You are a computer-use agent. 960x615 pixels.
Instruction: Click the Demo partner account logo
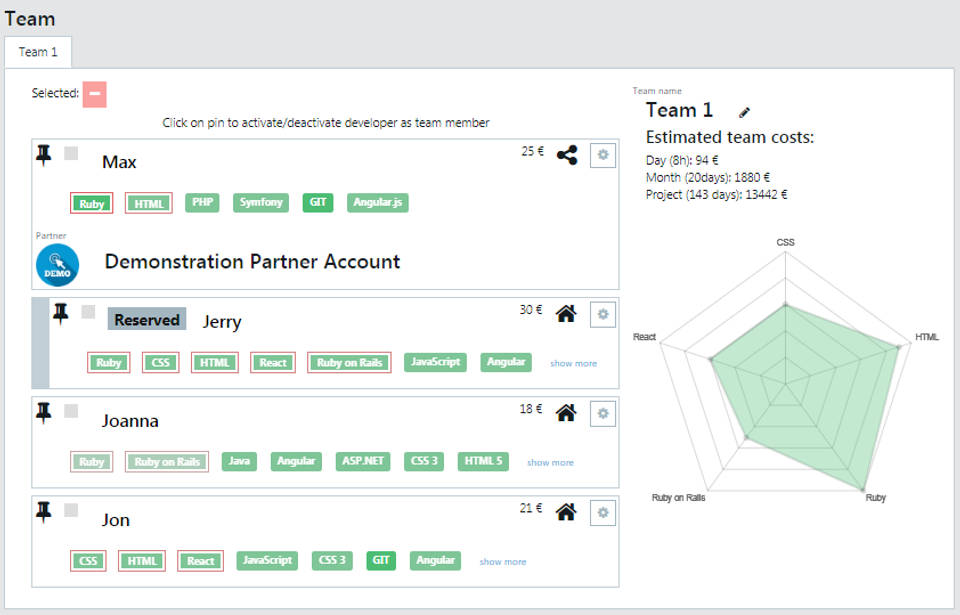57,265
